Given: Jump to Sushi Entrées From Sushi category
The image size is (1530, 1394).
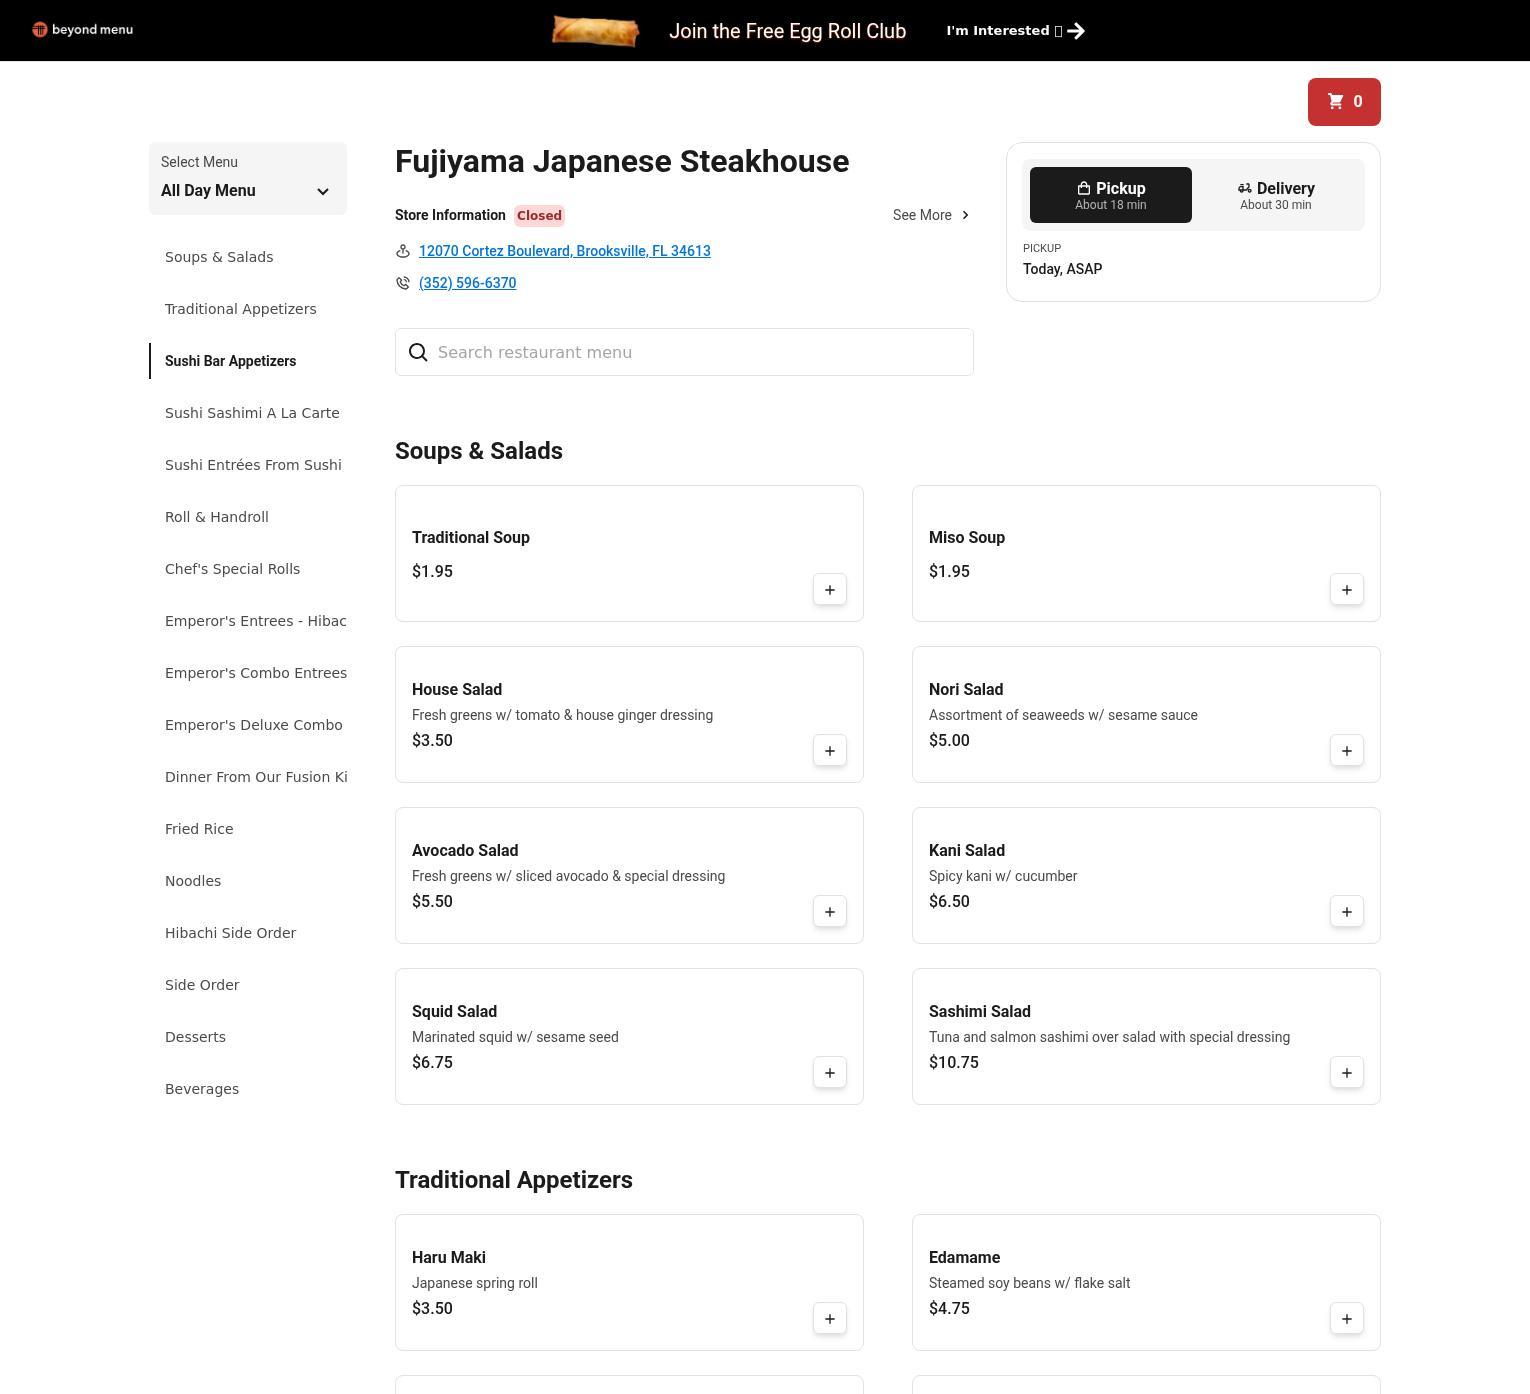Looking at the screenshot, I should pos(254,465).
